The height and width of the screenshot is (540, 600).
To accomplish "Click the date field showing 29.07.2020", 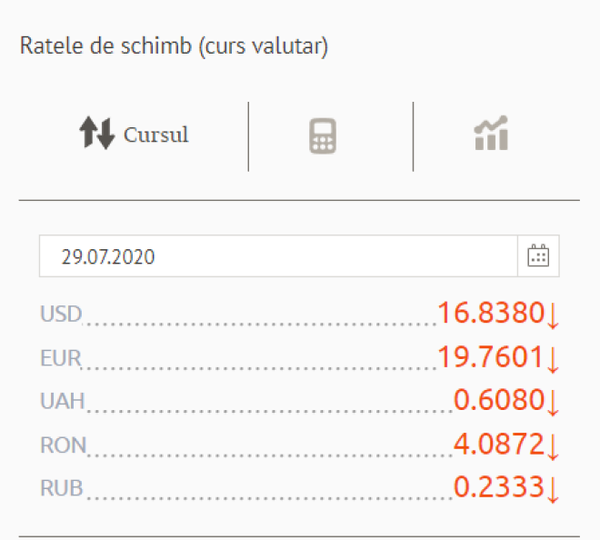I will point(278,256).
